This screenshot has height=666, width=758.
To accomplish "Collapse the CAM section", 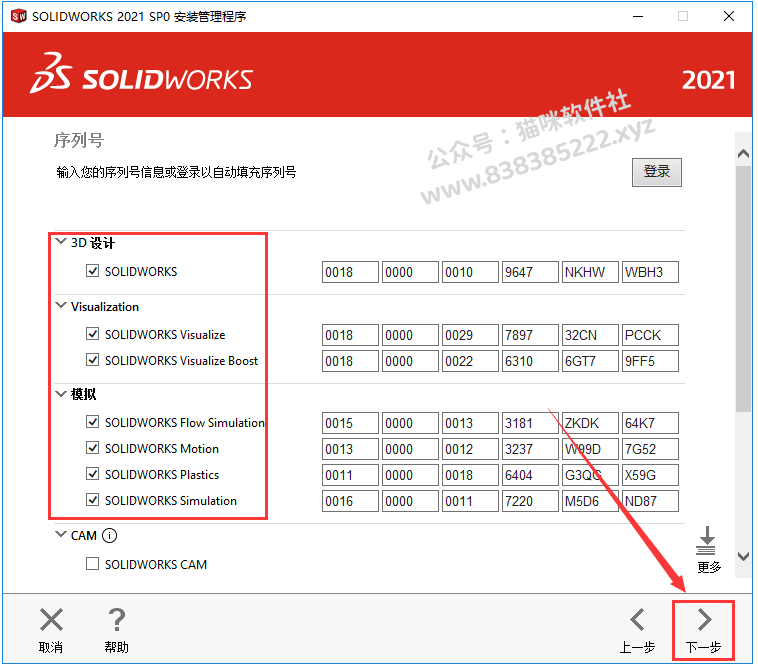I will [61, 535].
